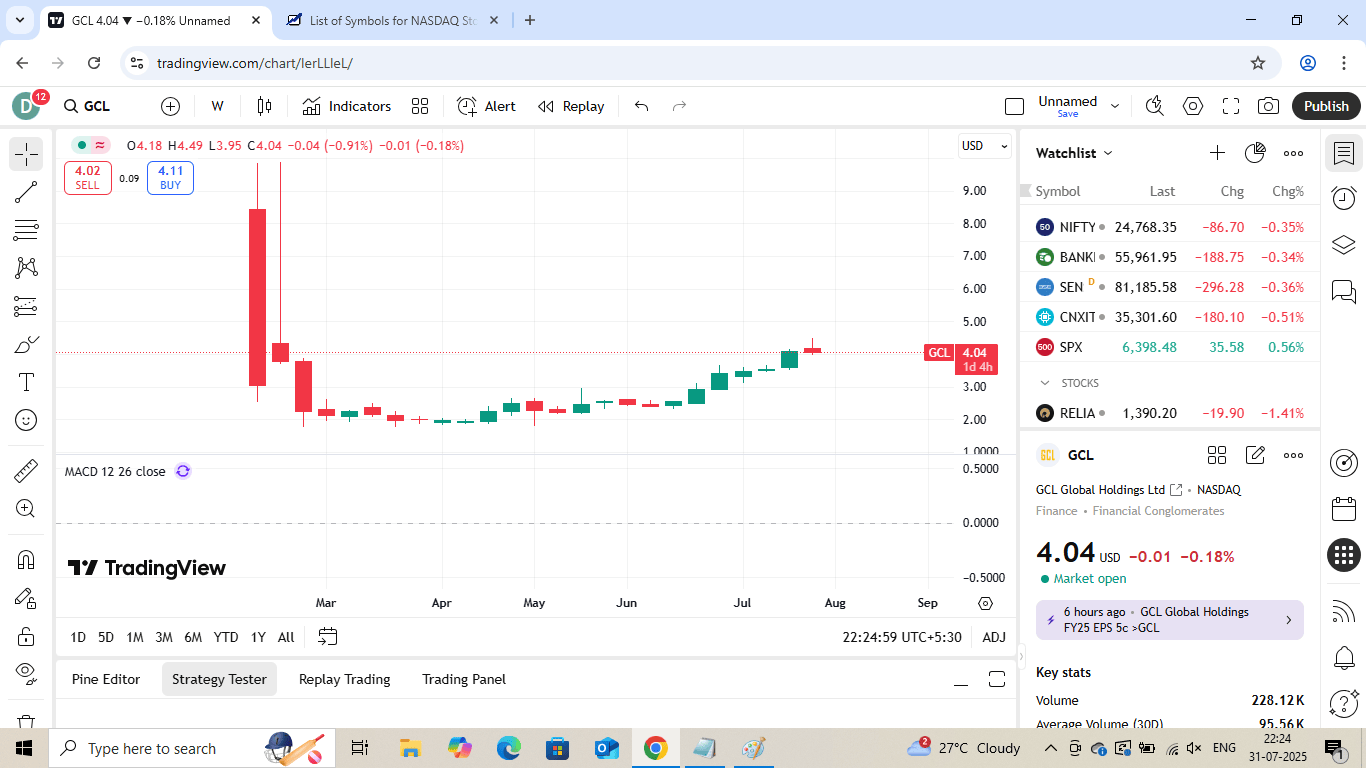The height and width of the screenshot is (768, 1366).
Task: Open the emoji icons tool
Action: click(26, 420)
